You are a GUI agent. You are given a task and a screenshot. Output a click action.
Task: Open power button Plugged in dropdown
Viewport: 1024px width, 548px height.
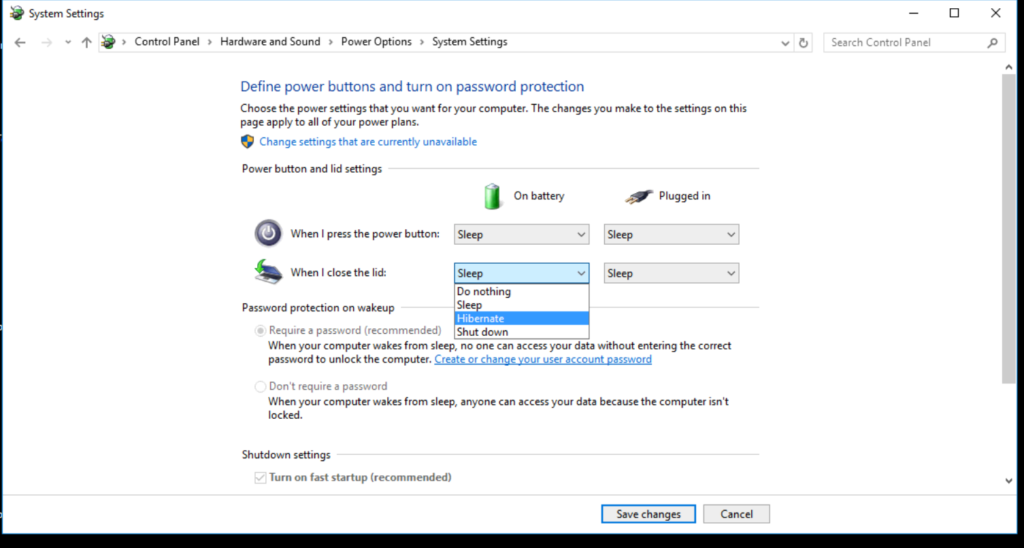click(x=671, y=234)
